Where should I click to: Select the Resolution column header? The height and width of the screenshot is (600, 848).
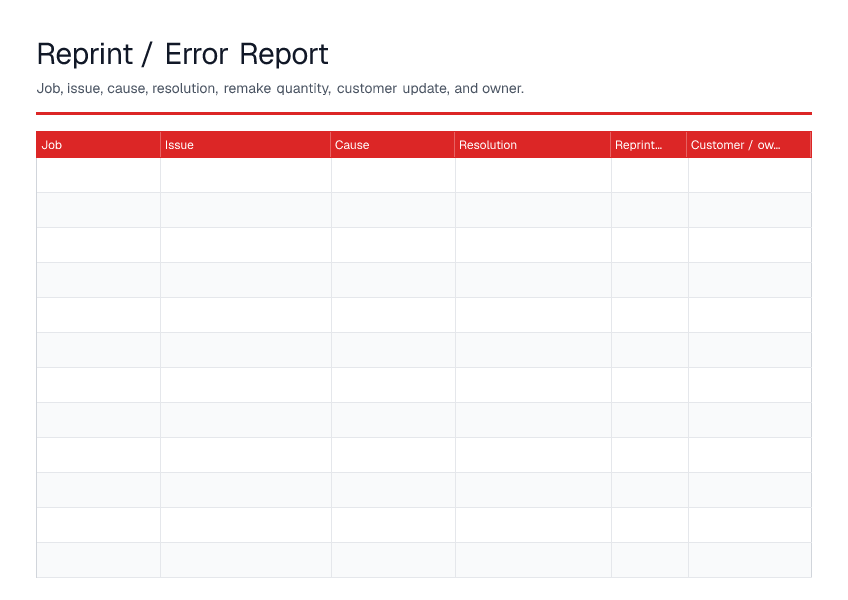click(x=533, y=145)
